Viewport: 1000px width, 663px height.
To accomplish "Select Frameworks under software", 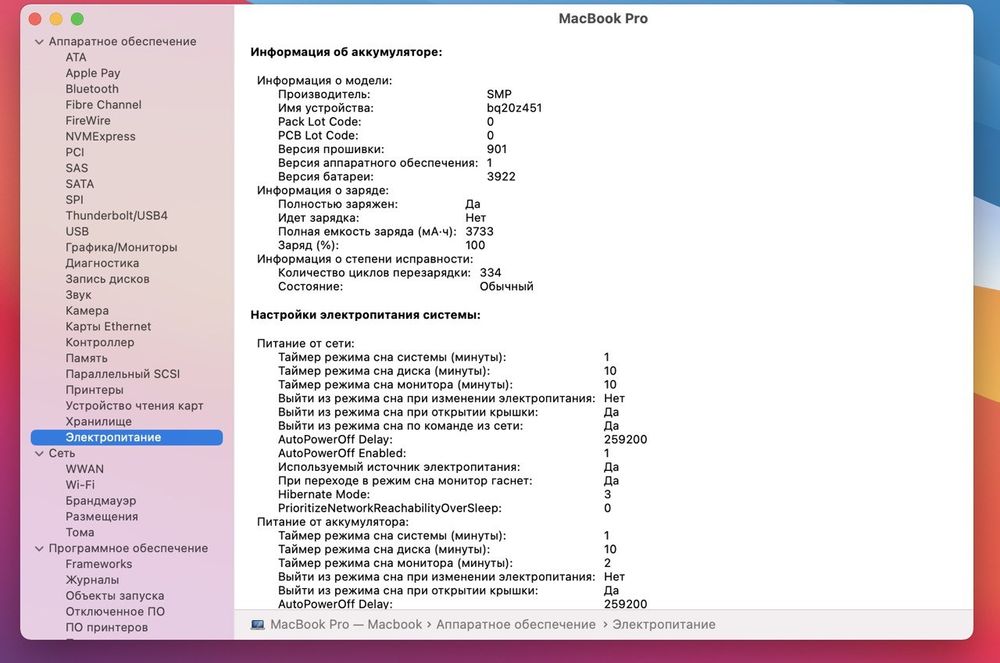I will point(99,564).
